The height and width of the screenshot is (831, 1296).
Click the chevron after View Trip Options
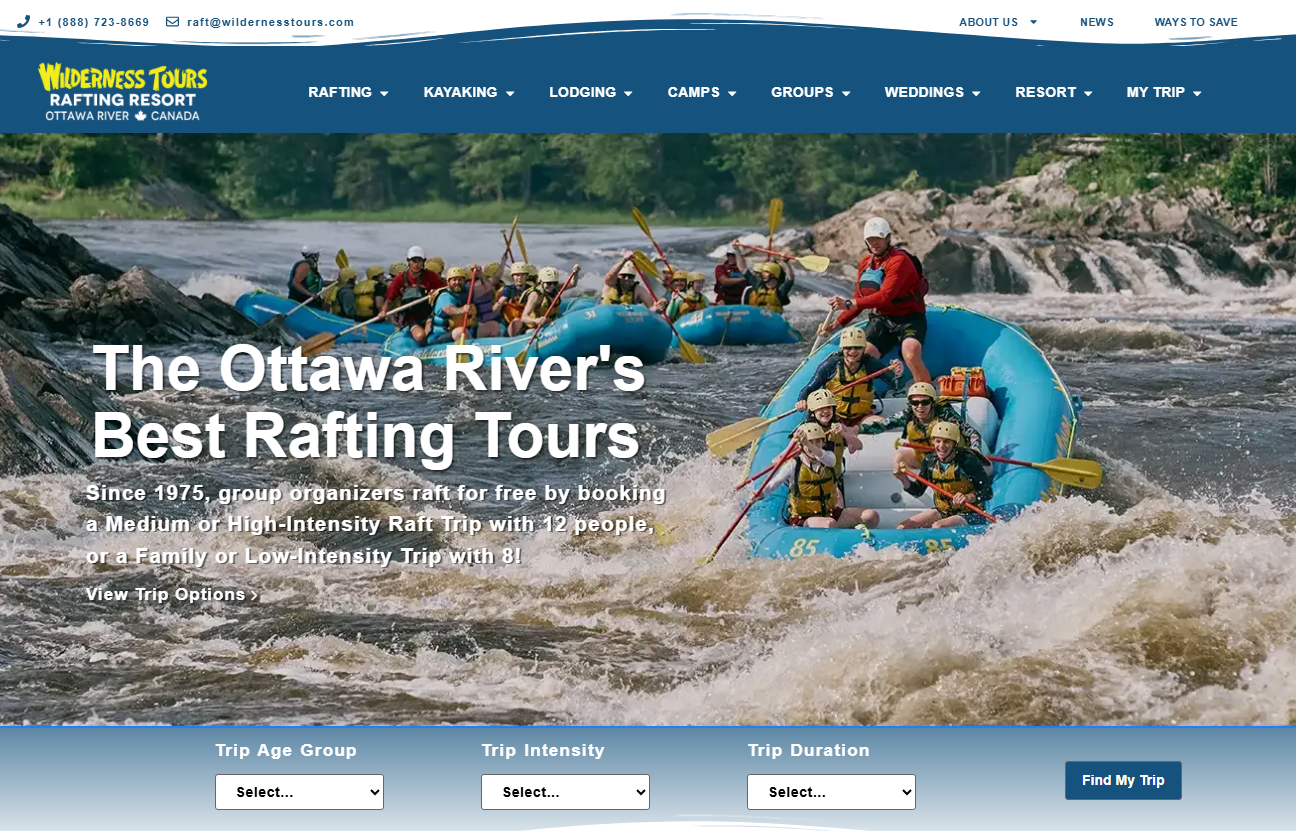click(254, 595)
